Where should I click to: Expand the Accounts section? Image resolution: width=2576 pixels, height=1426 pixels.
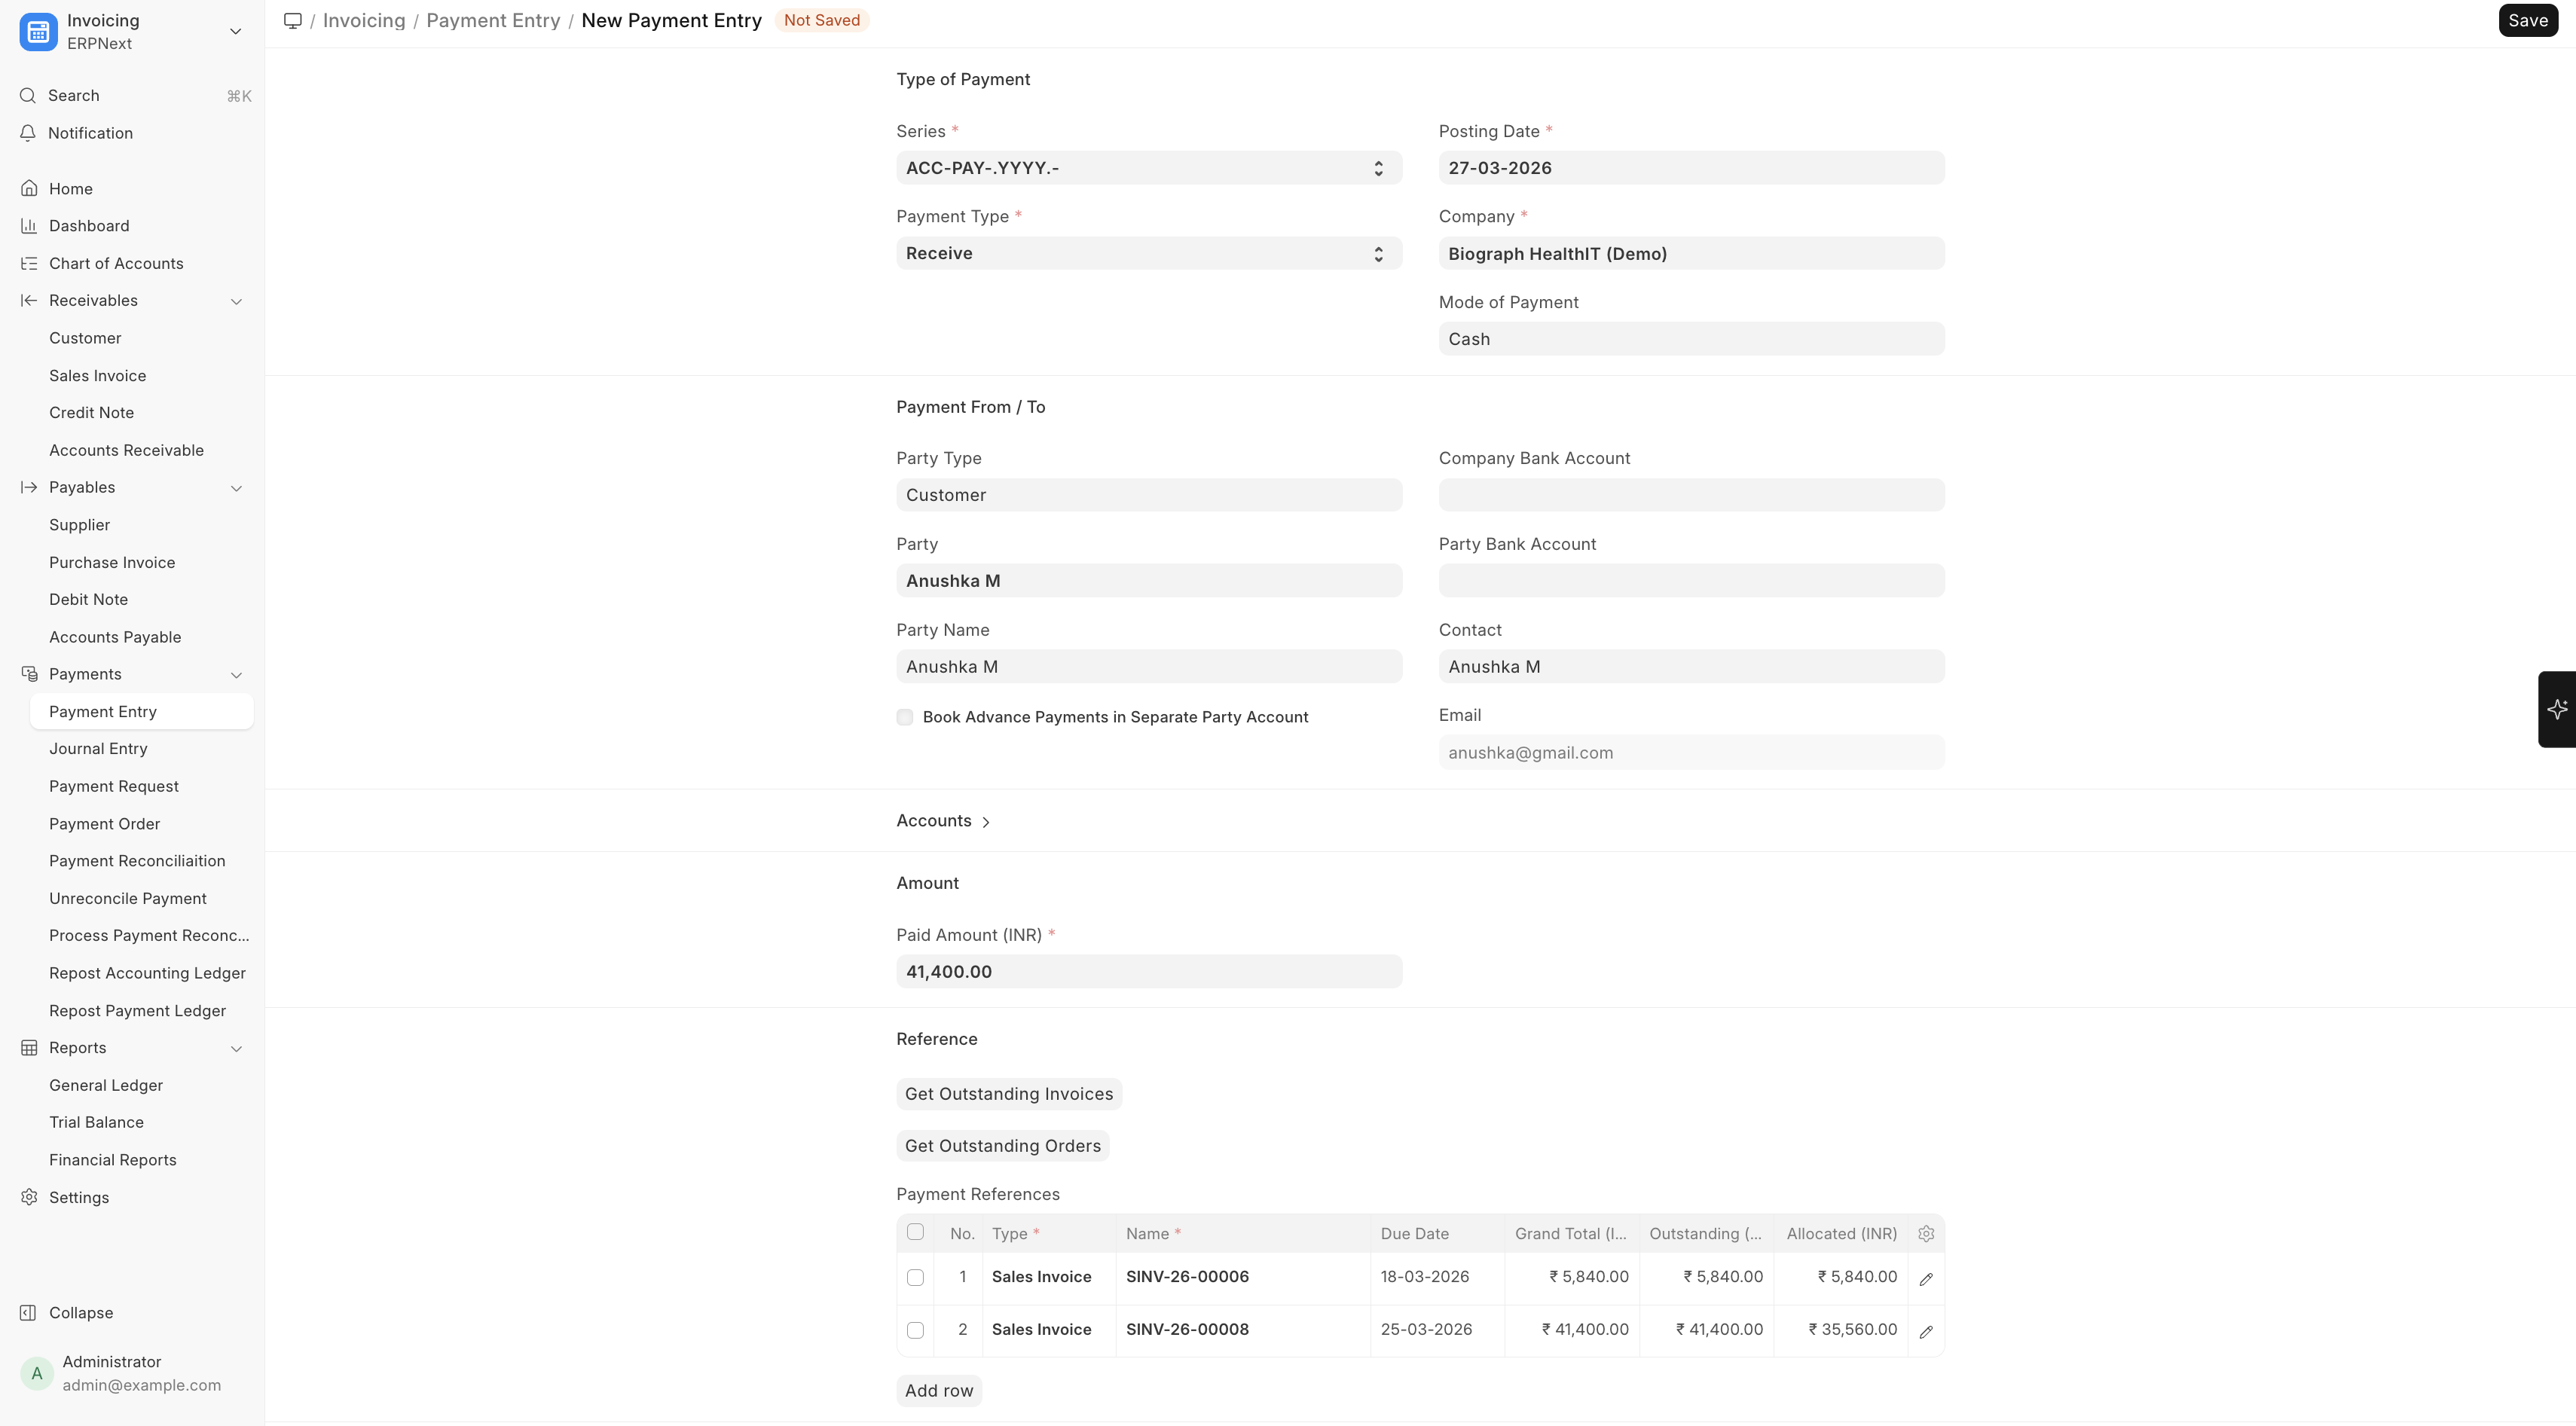tap(940, 820)
